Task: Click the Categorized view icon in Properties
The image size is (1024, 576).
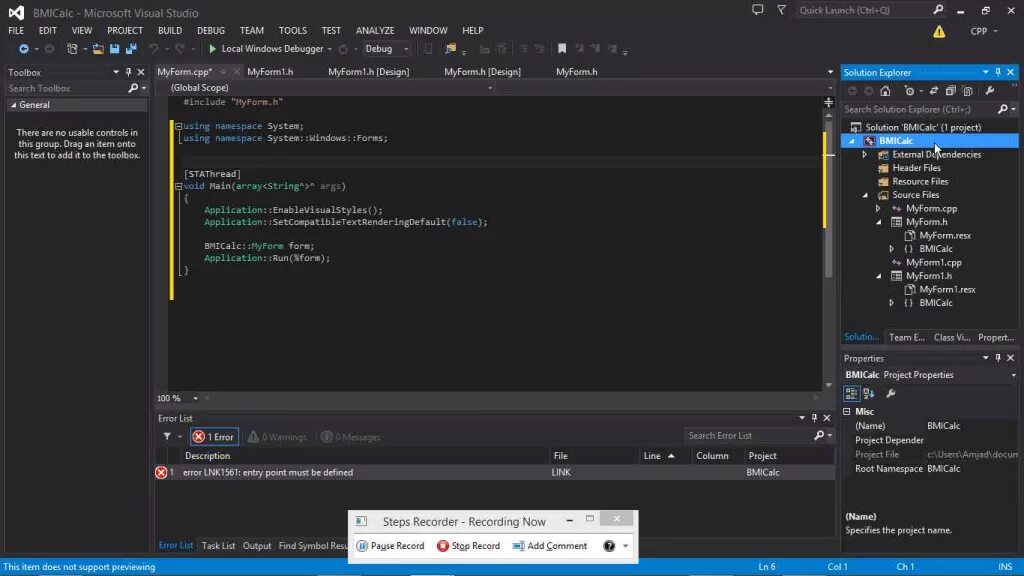Action: pyautogui.click(x=851, y=393)
